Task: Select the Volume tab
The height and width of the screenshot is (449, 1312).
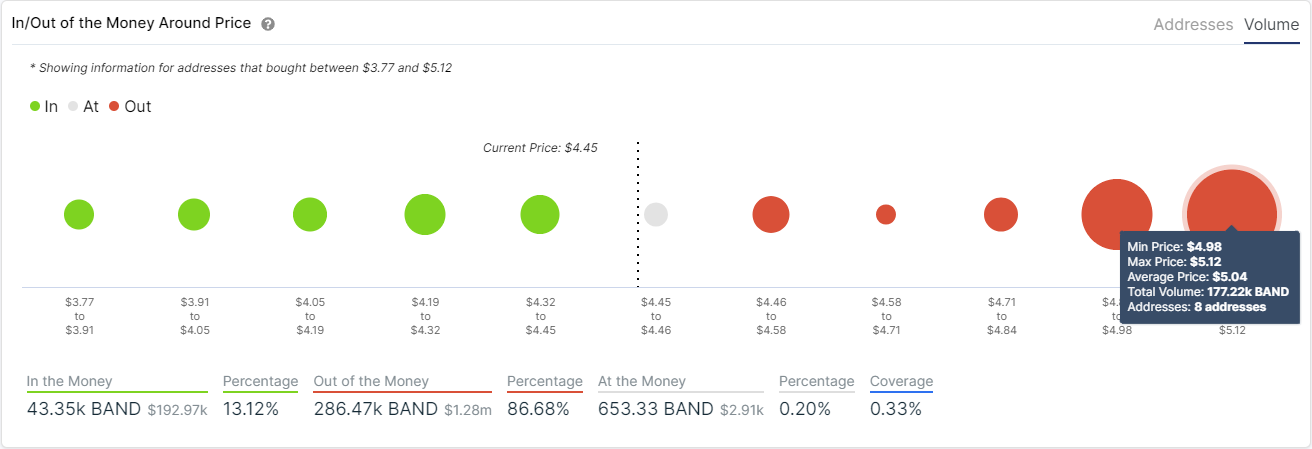Action: 1271,25
